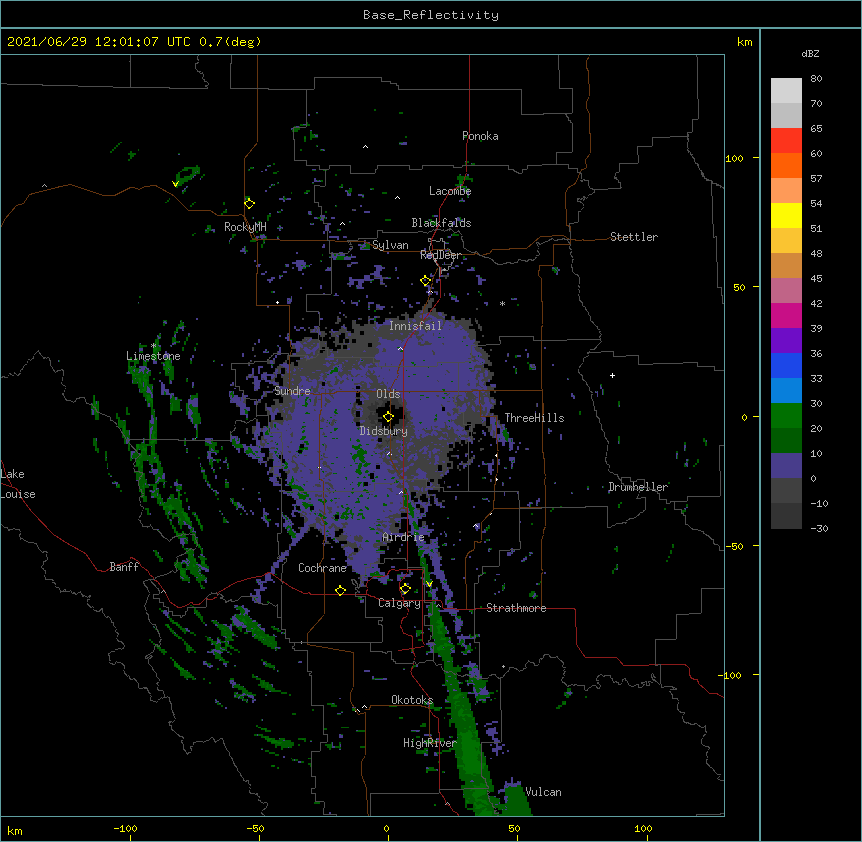Click the yellow diamond marker south of RedDeer
The height and width of the screenshot is (842, 862).
coord(426,281)
